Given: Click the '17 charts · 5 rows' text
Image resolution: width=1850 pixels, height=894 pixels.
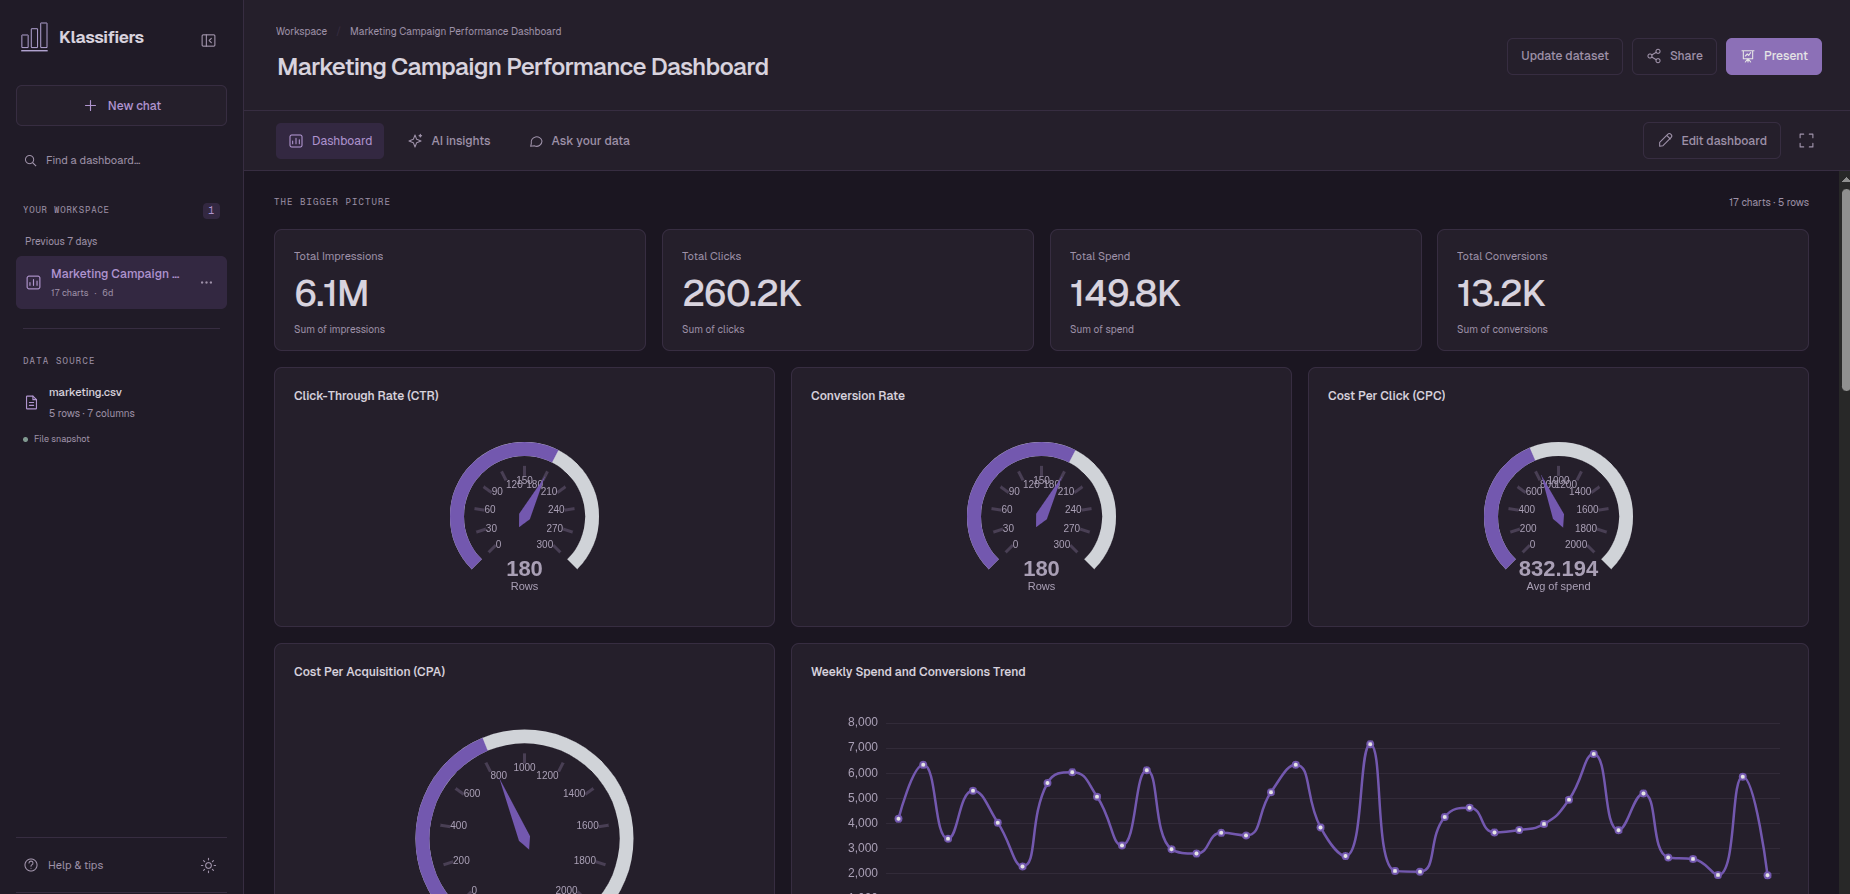Looking at the screenshot, I should pyautogui.click(x=1768, y=202).
